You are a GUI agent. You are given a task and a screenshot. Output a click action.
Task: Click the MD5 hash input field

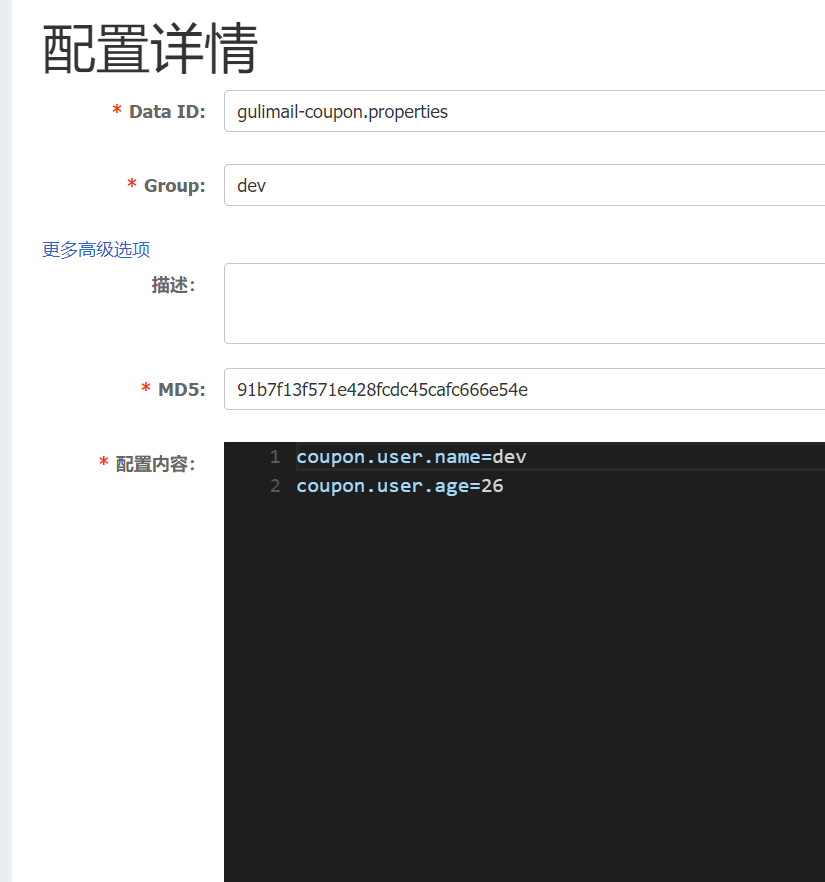click(524, 389)
